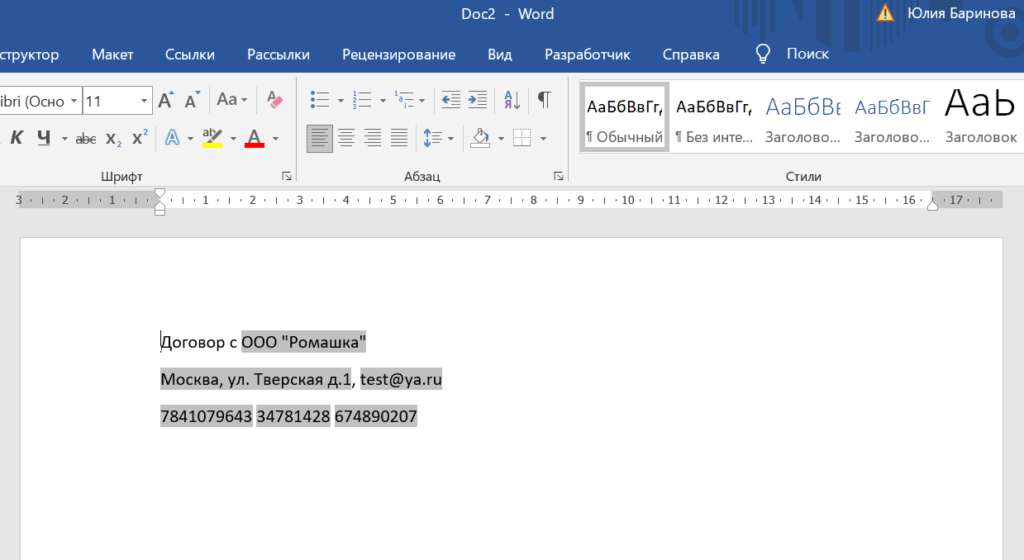This screenshot has width=1024, height=560.
Task: Decrease paragraph indent
Action: (x=451, y=100)
